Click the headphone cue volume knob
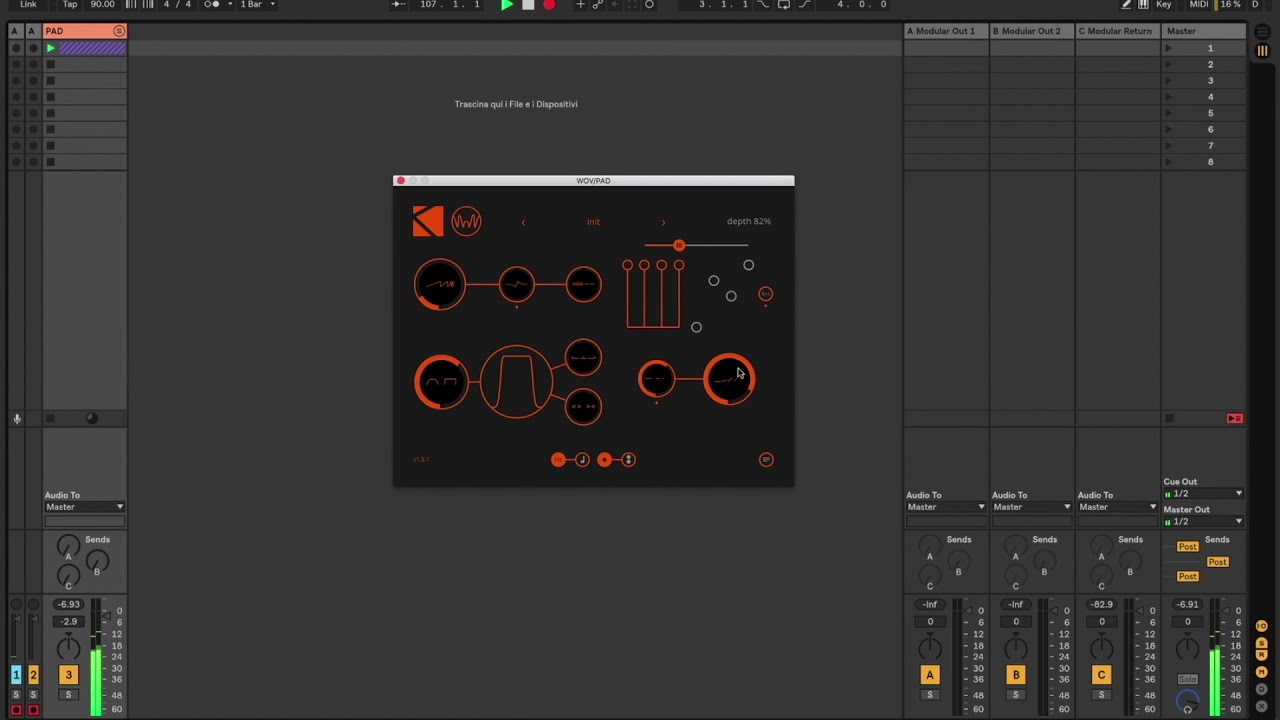Viewport: 1280px width, 720px height. coord(1188,702)
